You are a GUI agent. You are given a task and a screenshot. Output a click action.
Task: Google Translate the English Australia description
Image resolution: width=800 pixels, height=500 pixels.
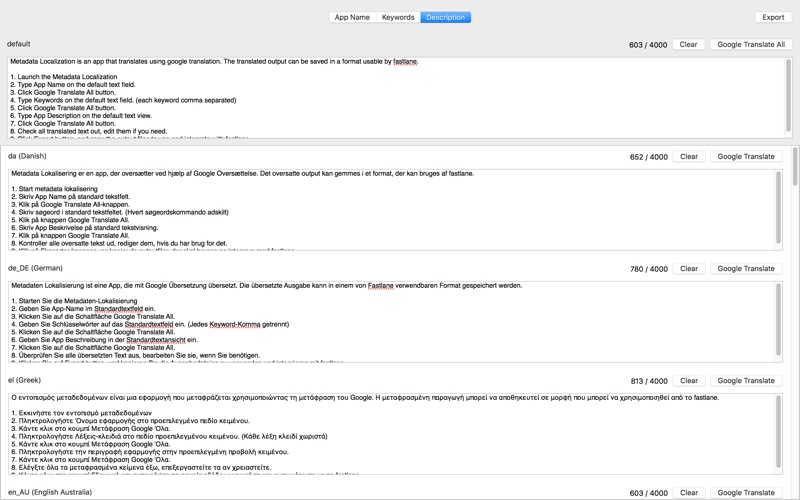pos(746,493)
